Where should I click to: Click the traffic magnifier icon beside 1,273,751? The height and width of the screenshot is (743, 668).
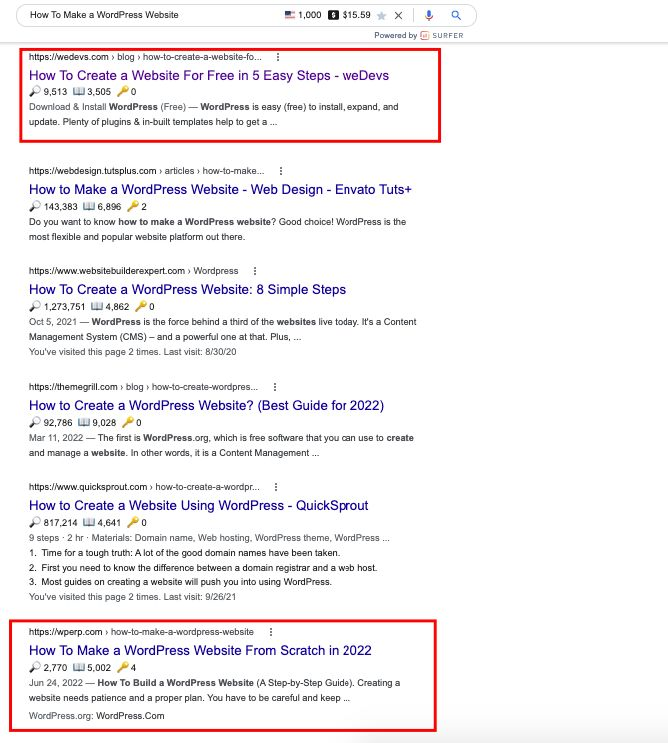click(x=35, y=306)
